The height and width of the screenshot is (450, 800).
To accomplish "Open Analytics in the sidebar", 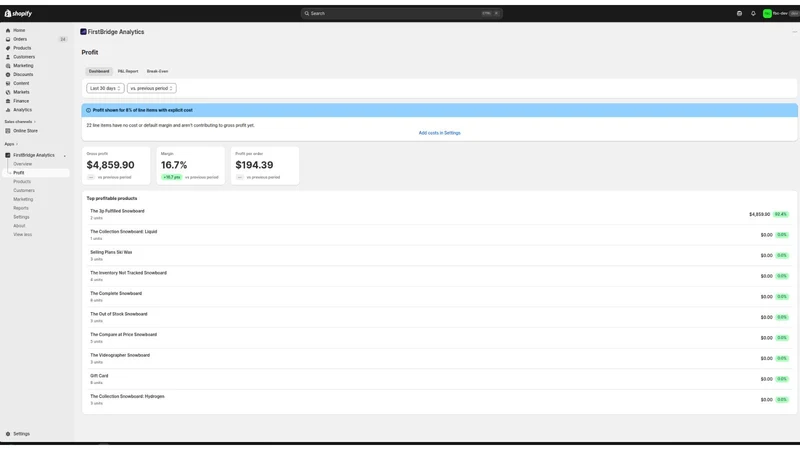I will pyautogui.click(x=22, y=110).
